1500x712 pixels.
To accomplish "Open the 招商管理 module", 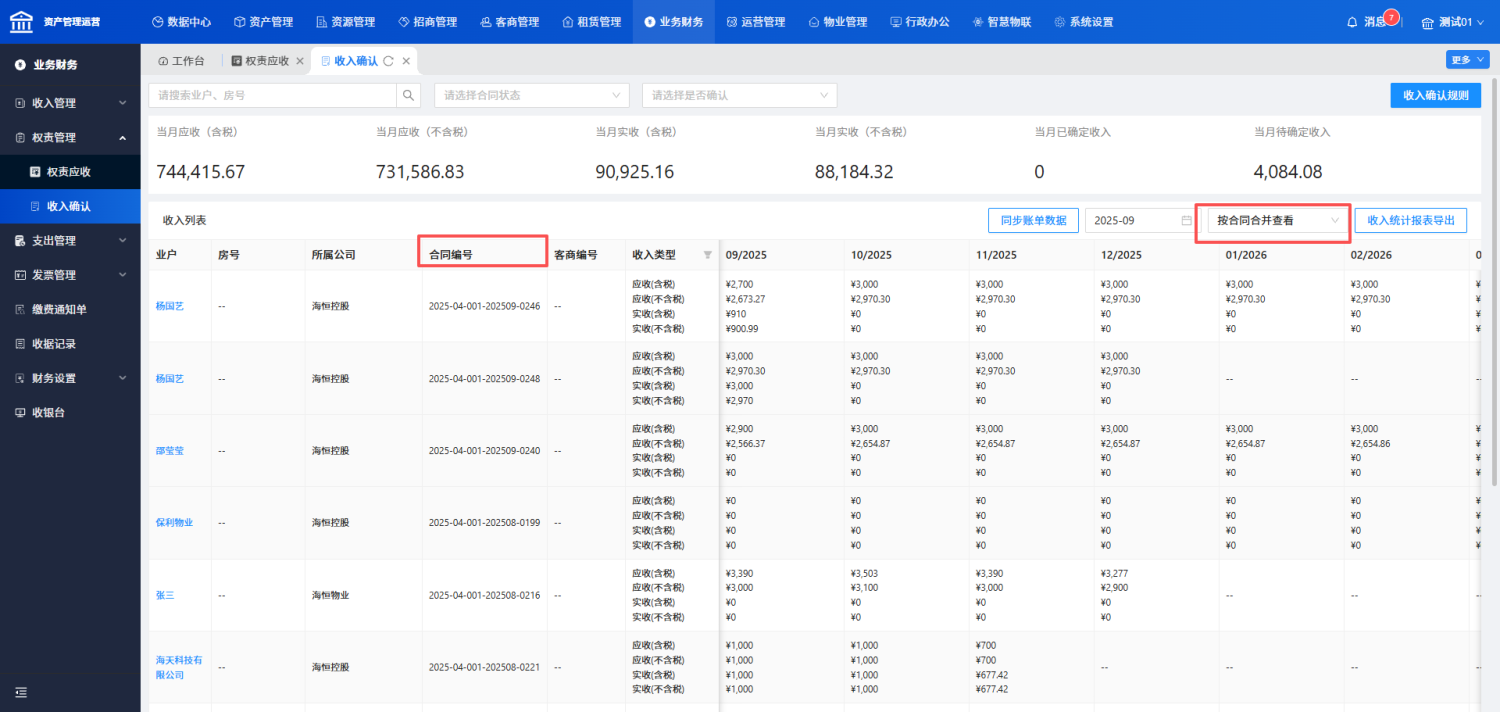I will point(427,22).
